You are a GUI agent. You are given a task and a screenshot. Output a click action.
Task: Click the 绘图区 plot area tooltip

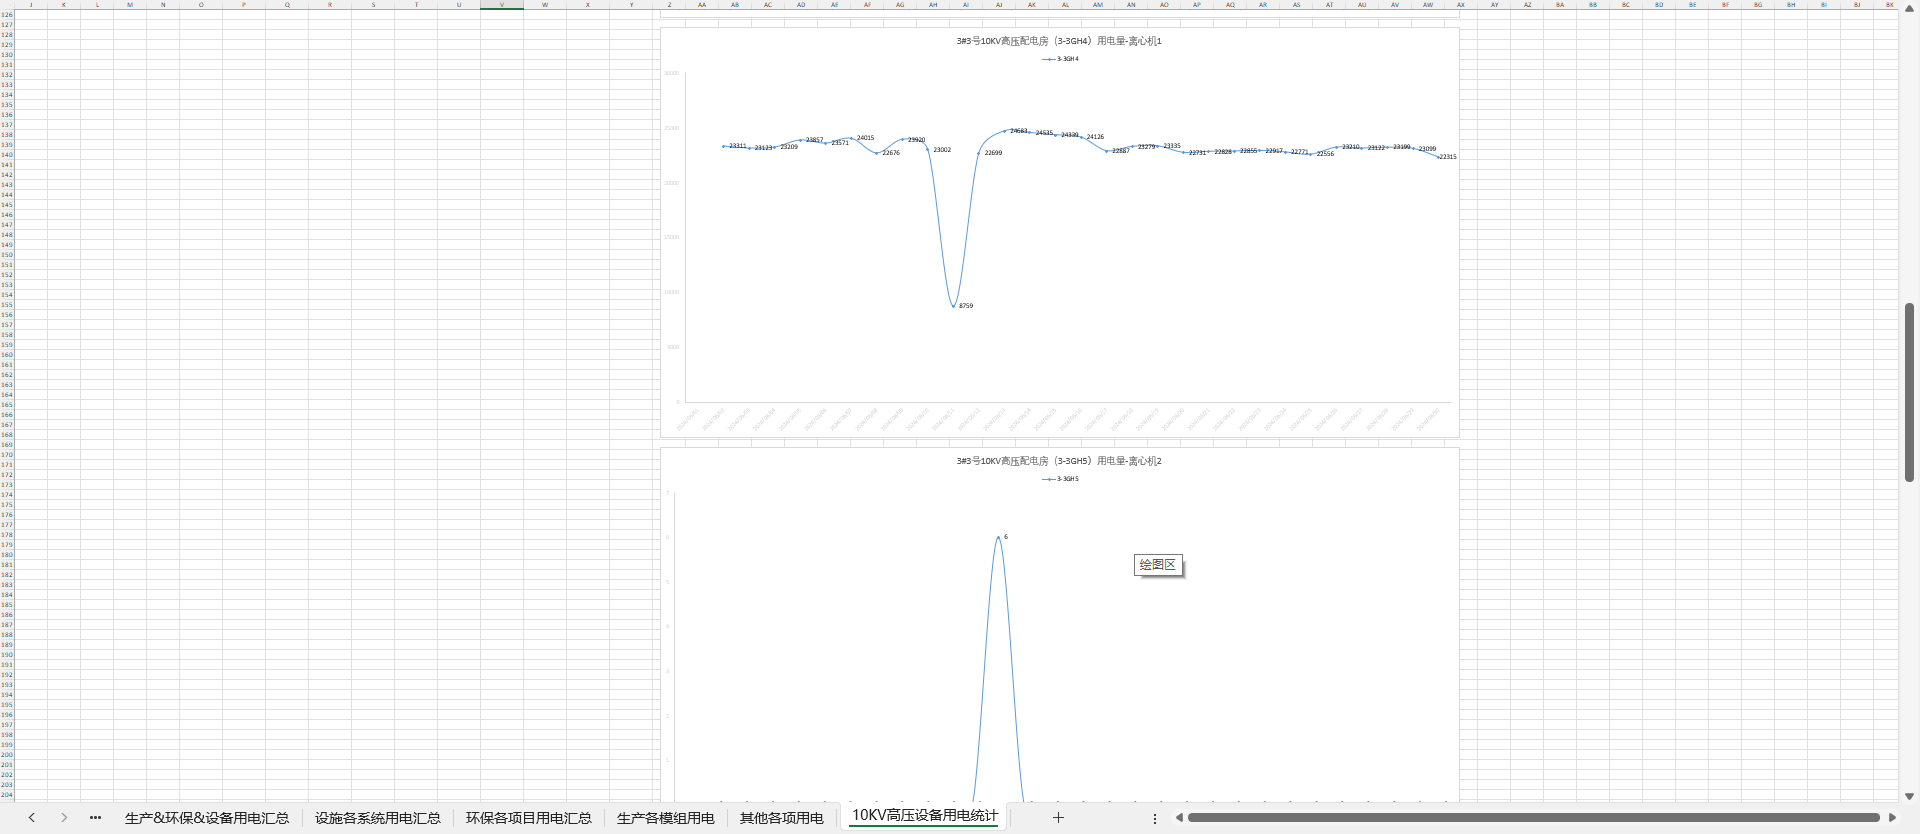point(1158,565)
